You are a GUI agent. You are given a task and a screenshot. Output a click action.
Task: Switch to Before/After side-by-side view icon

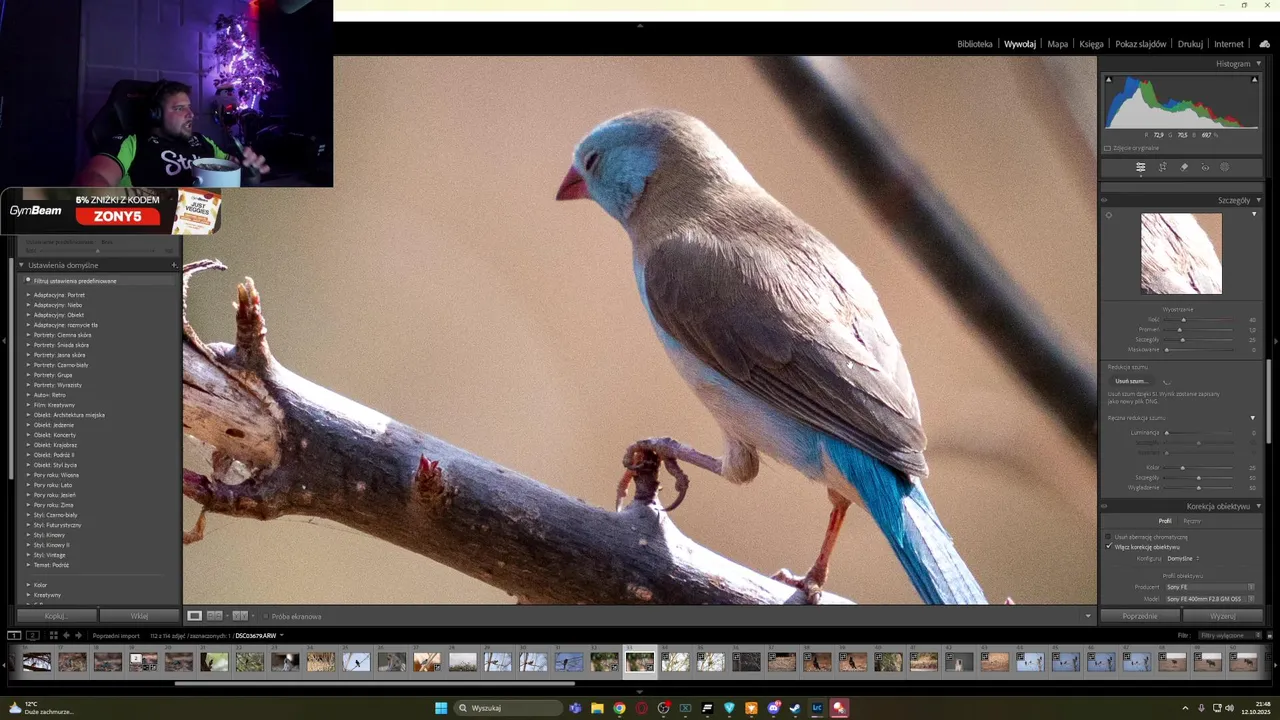coord(214,616)
